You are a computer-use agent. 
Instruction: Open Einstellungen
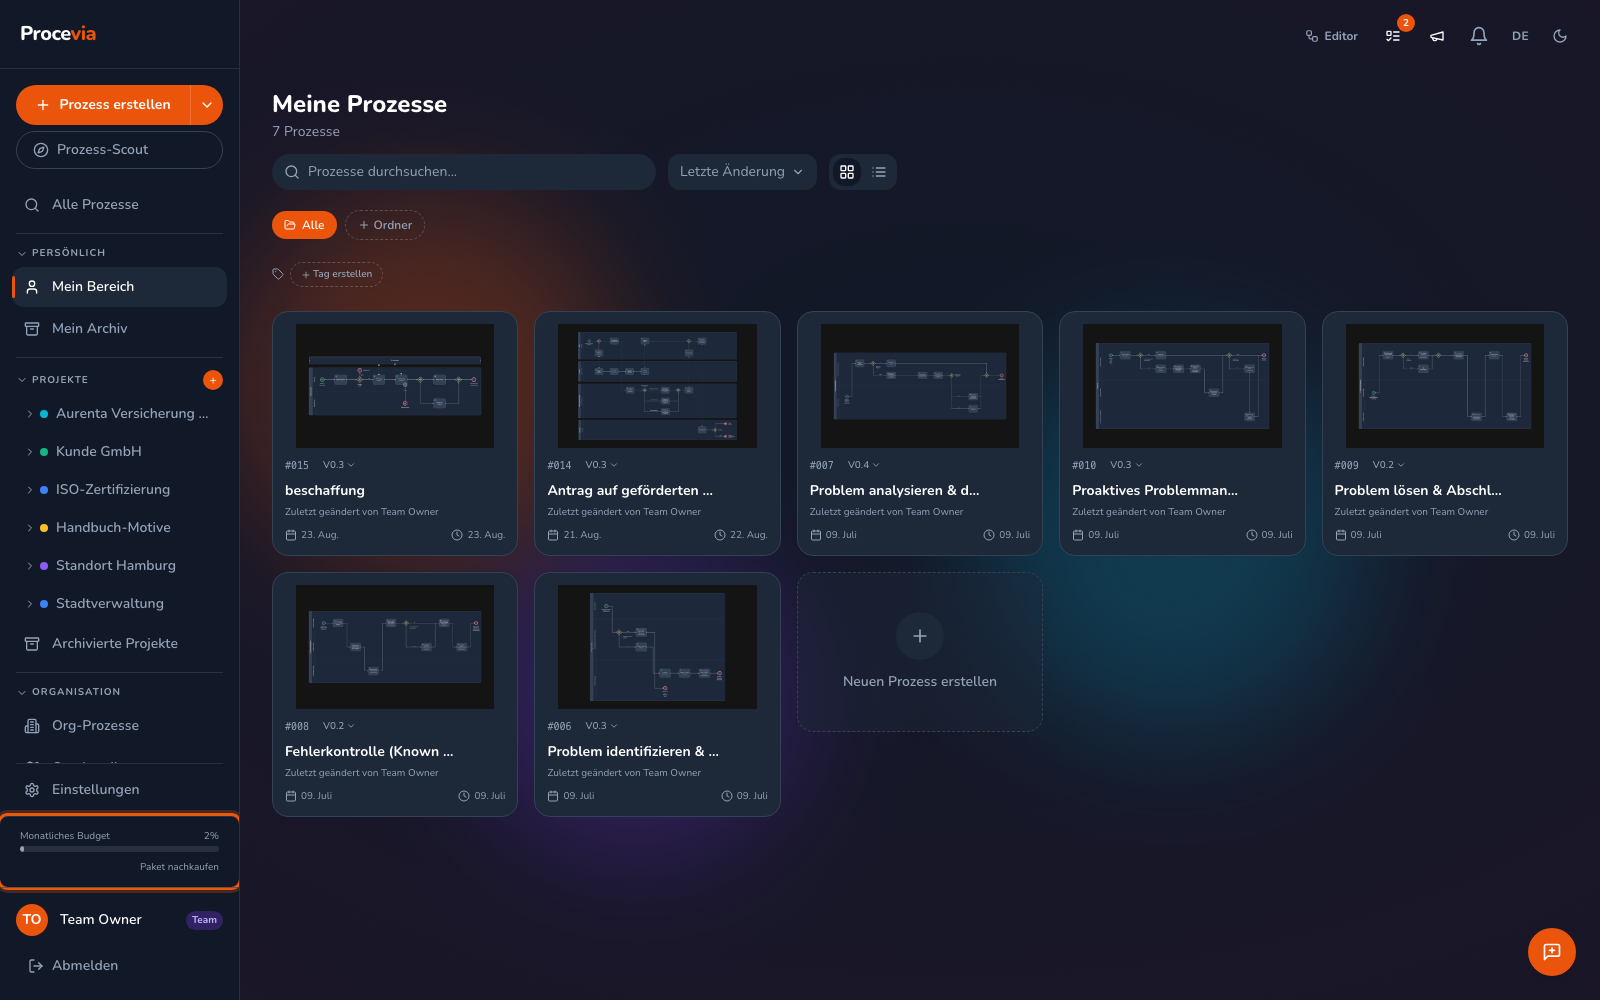coord(119,790)
